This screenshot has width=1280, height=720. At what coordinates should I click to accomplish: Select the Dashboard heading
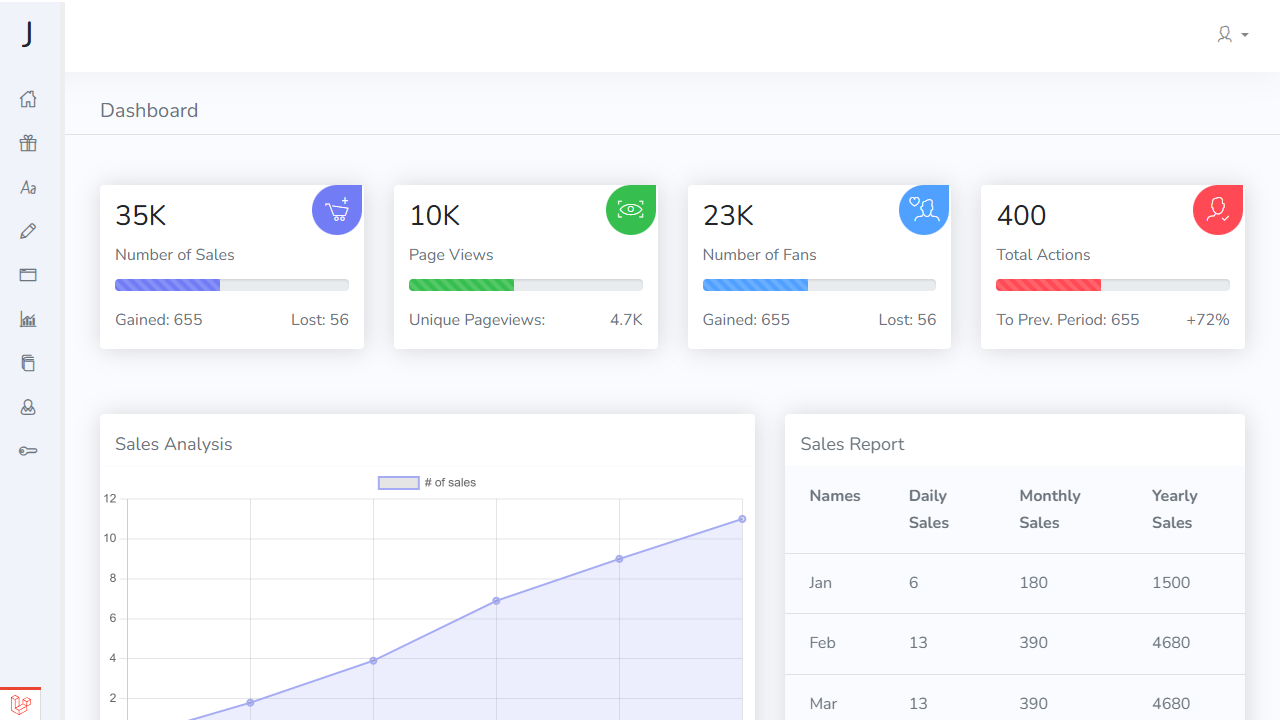click(148, 110)
